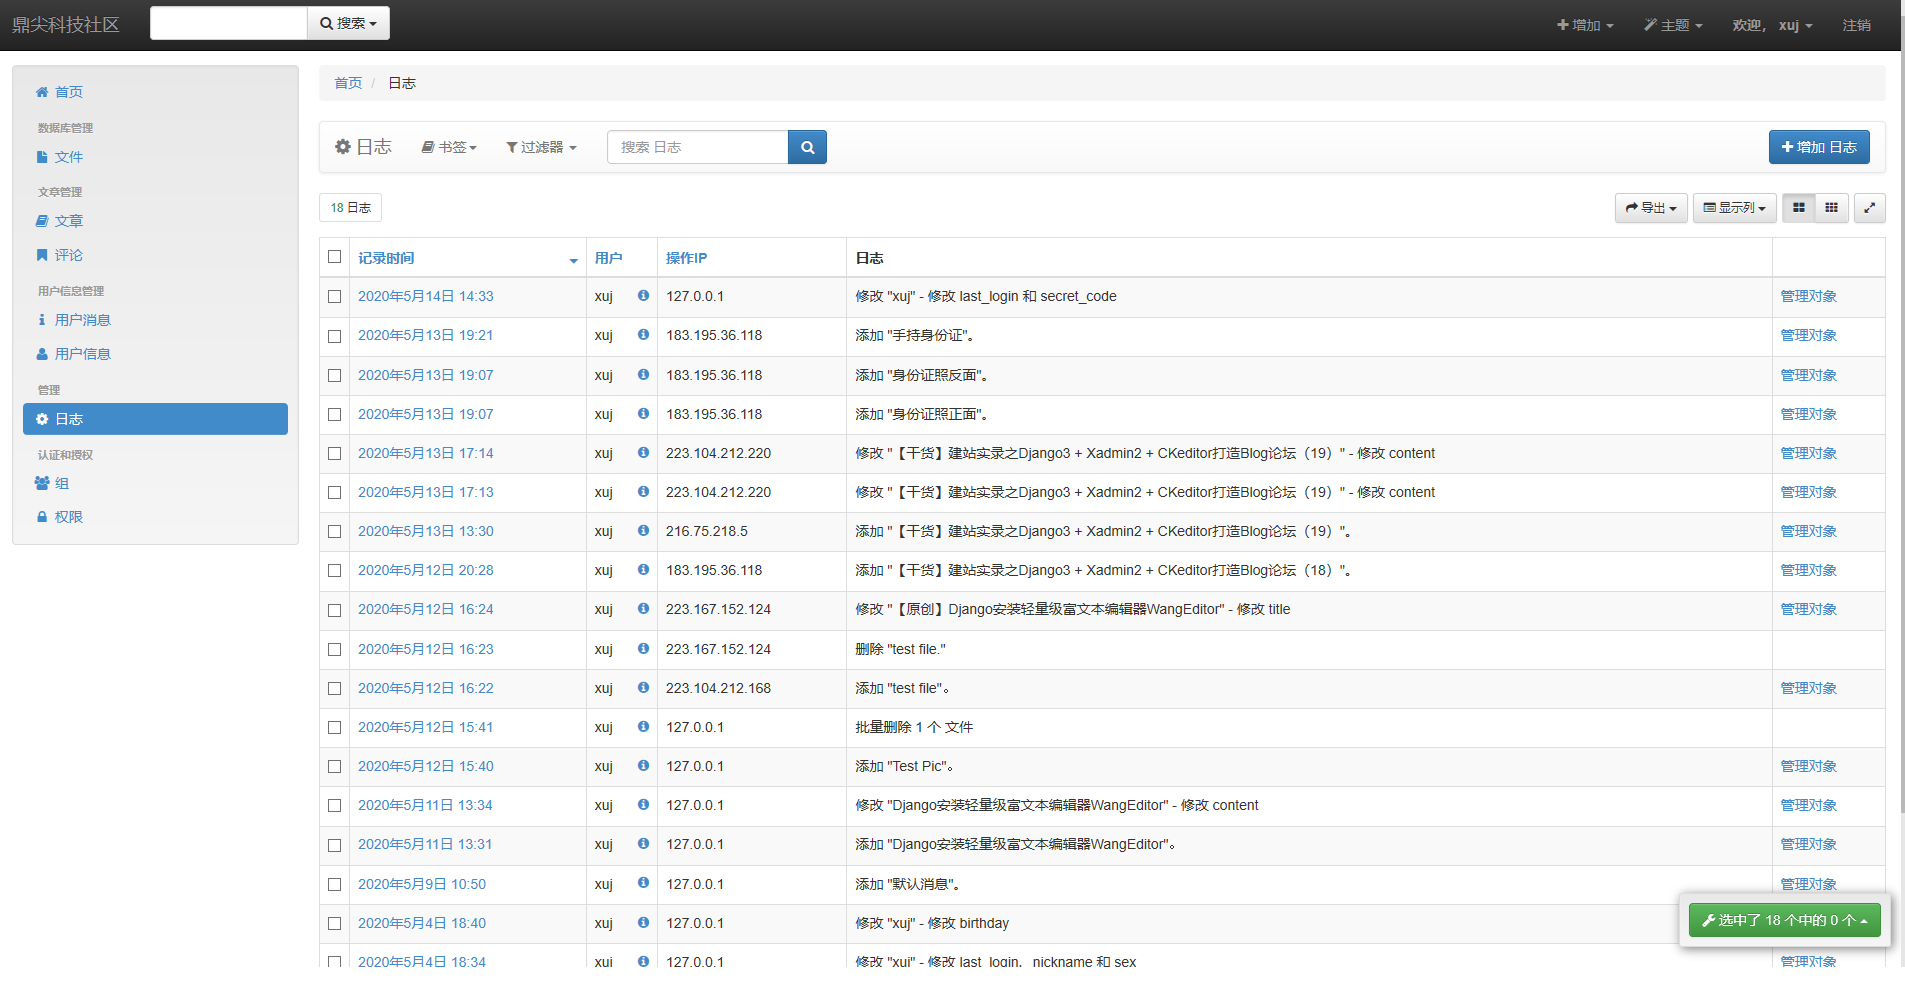Sort by 记录时间 column header
The height and width of the screenshot is (1001, 1905).
pos(386,258)
